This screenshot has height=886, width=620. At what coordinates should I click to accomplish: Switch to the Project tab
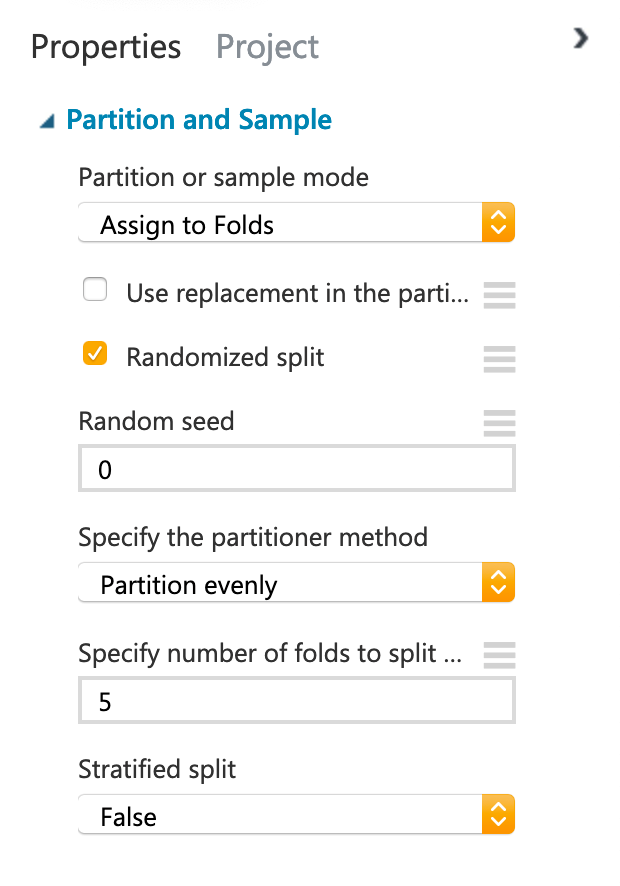(267, 47)
